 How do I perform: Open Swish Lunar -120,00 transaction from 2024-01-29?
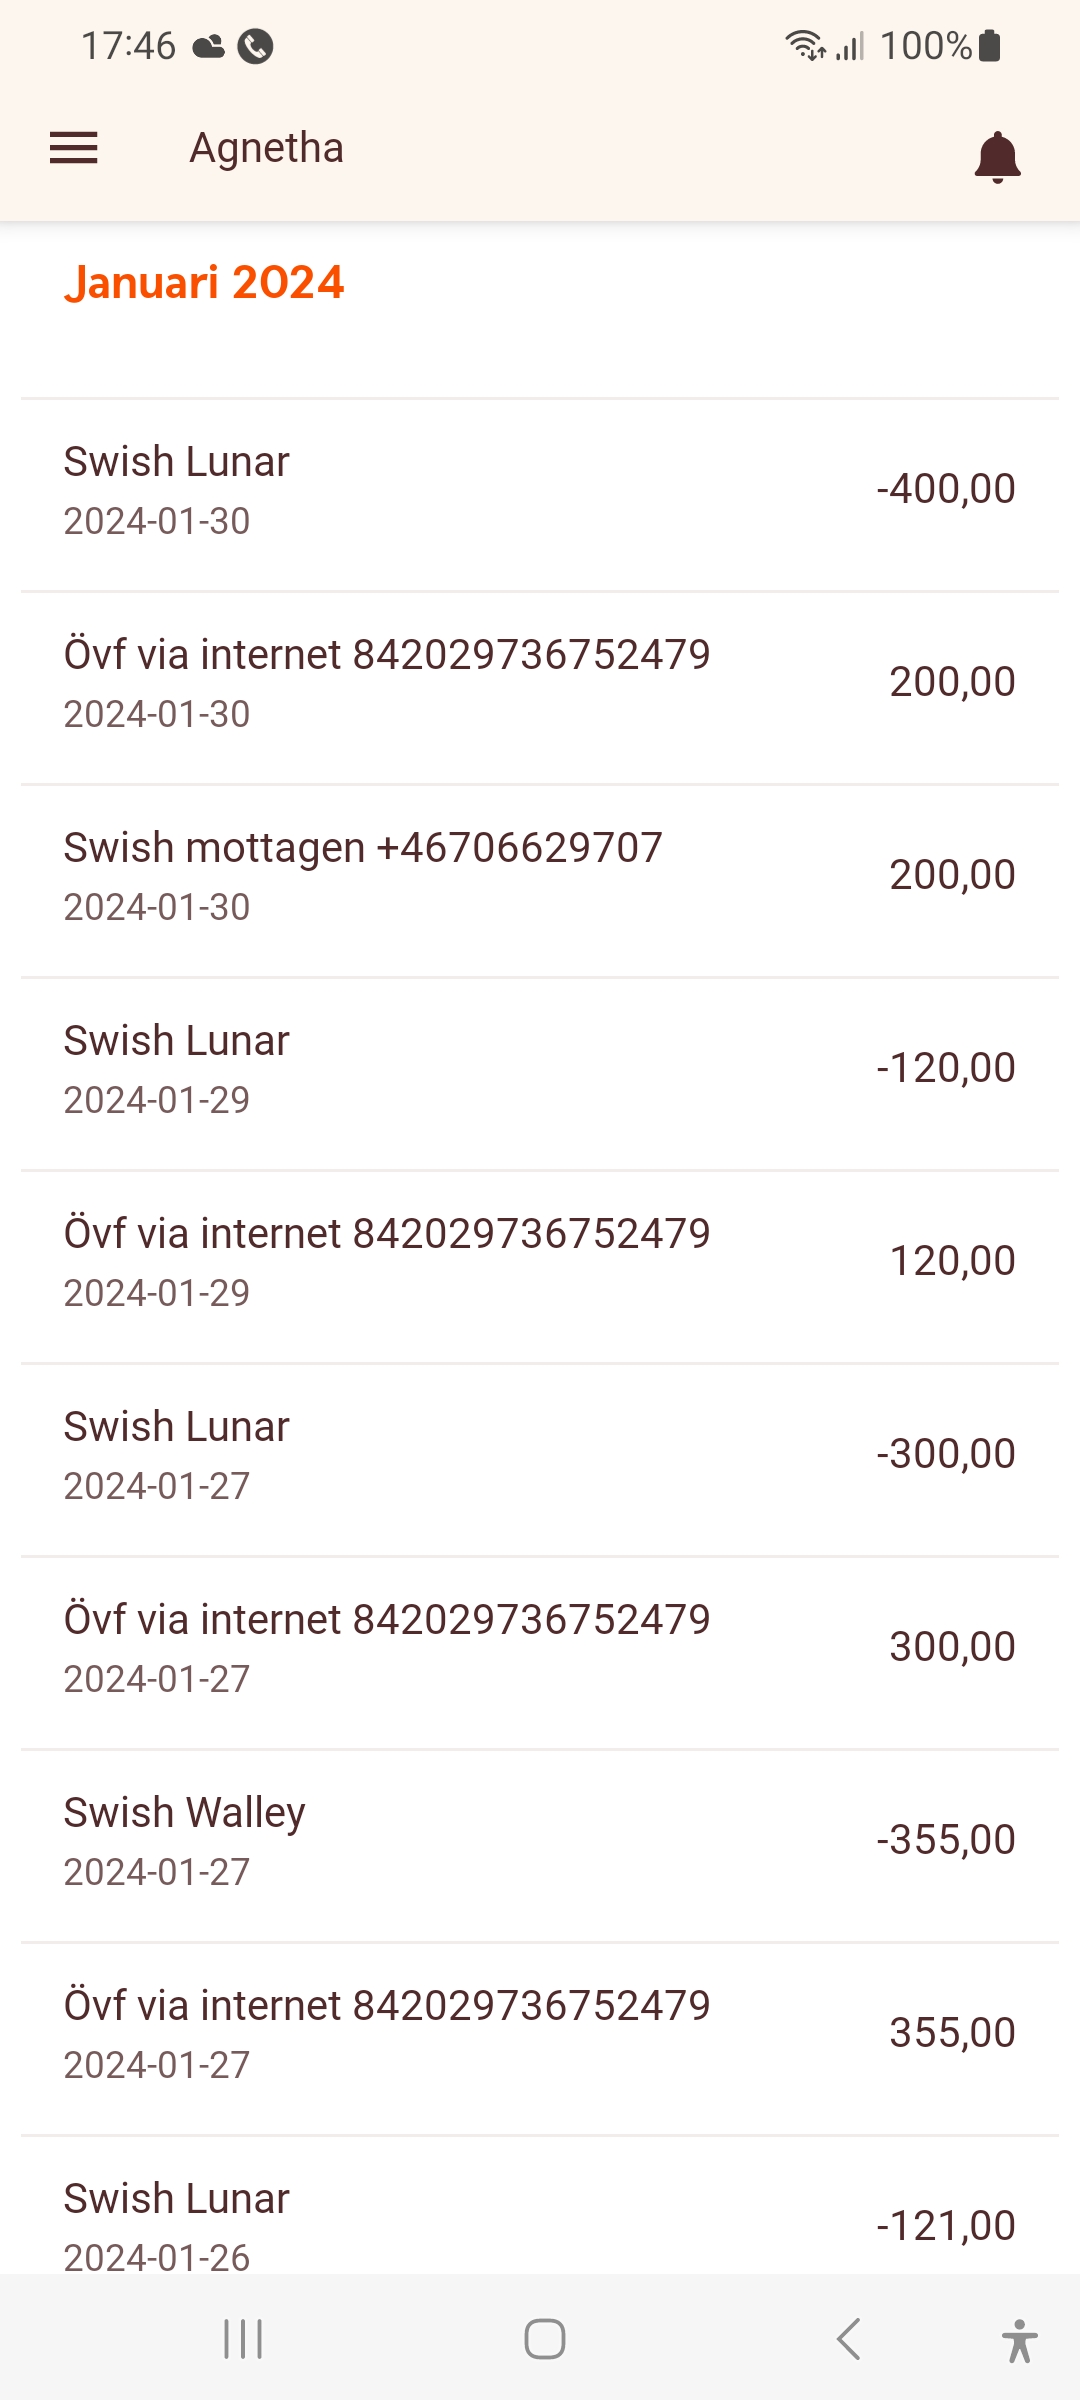point(540,1069)
